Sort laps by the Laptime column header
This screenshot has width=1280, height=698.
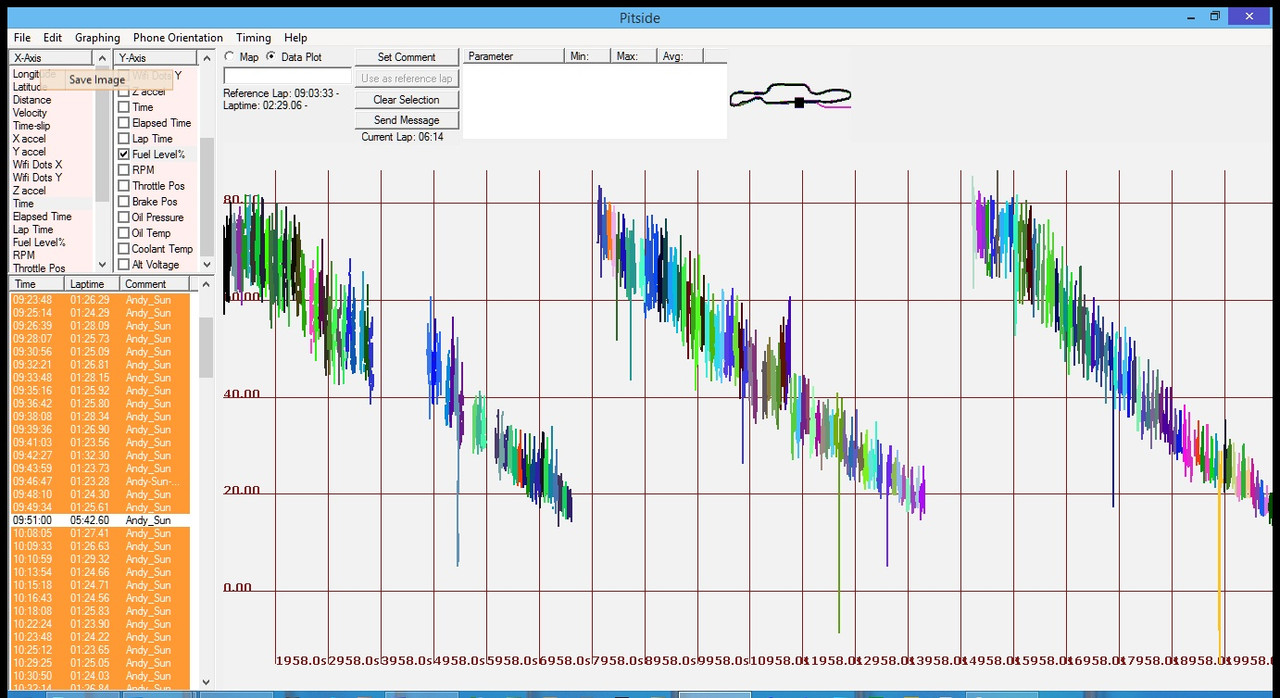[94, 285]
